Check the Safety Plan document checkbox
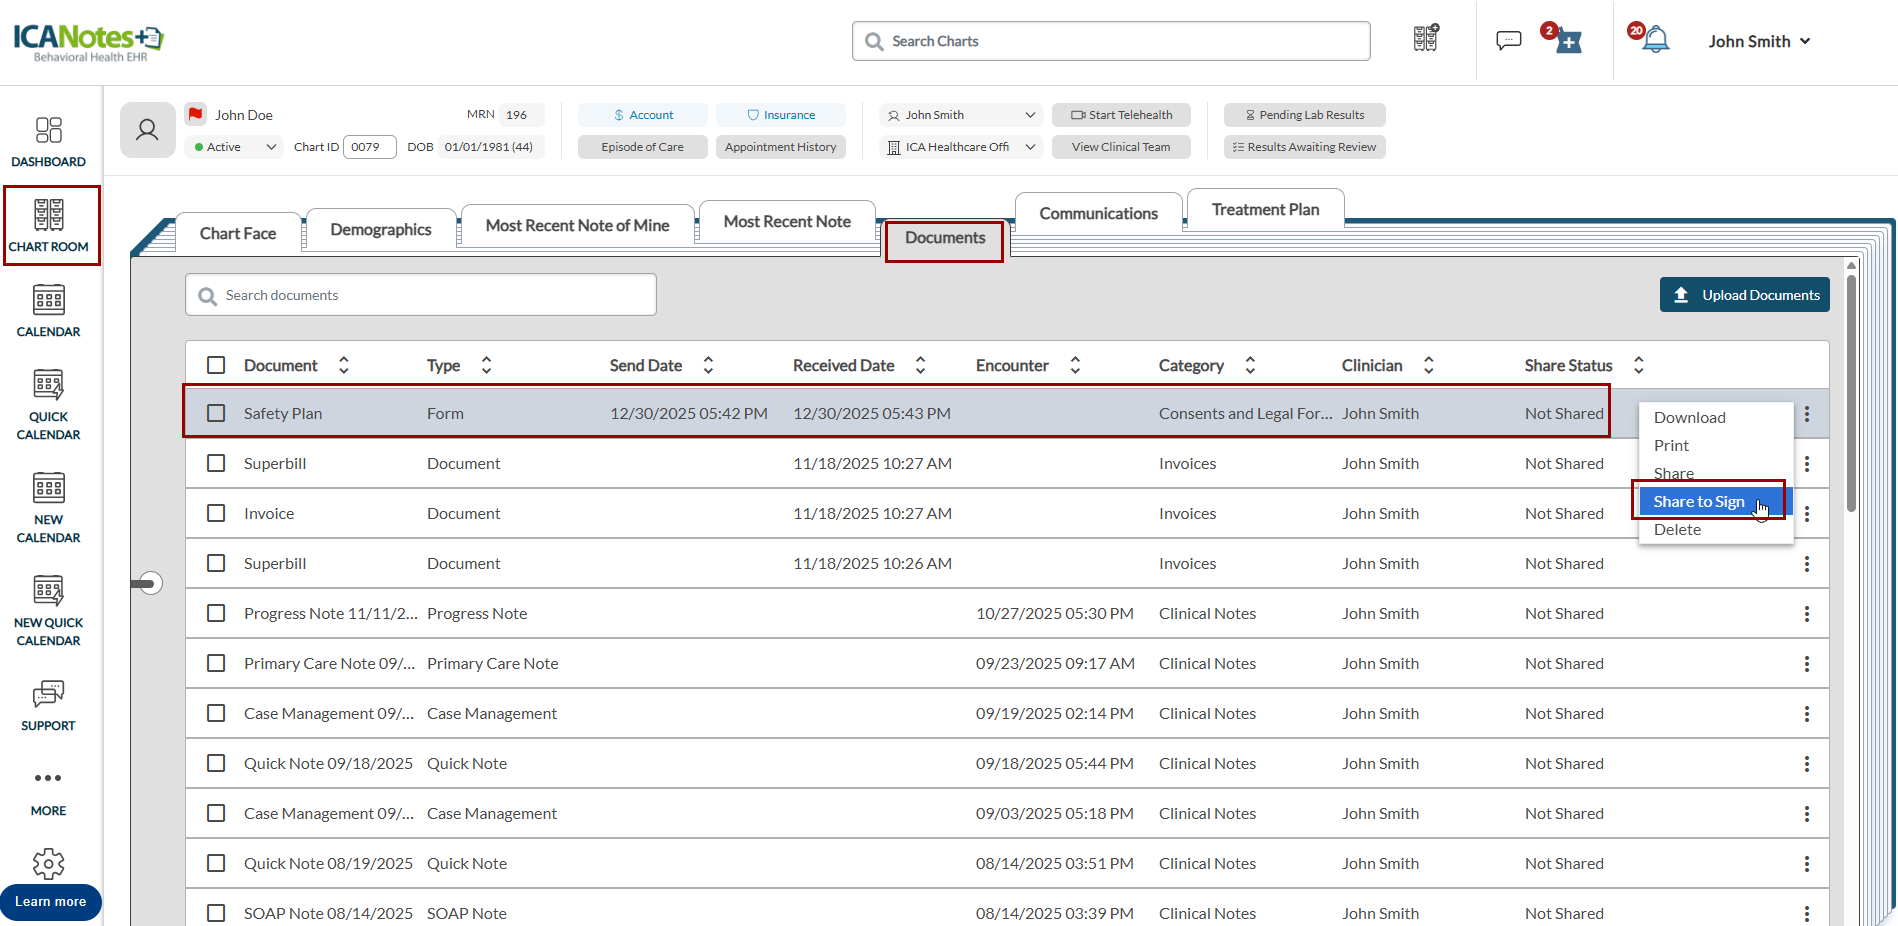1898x926 pixels. tap(216, 413)
